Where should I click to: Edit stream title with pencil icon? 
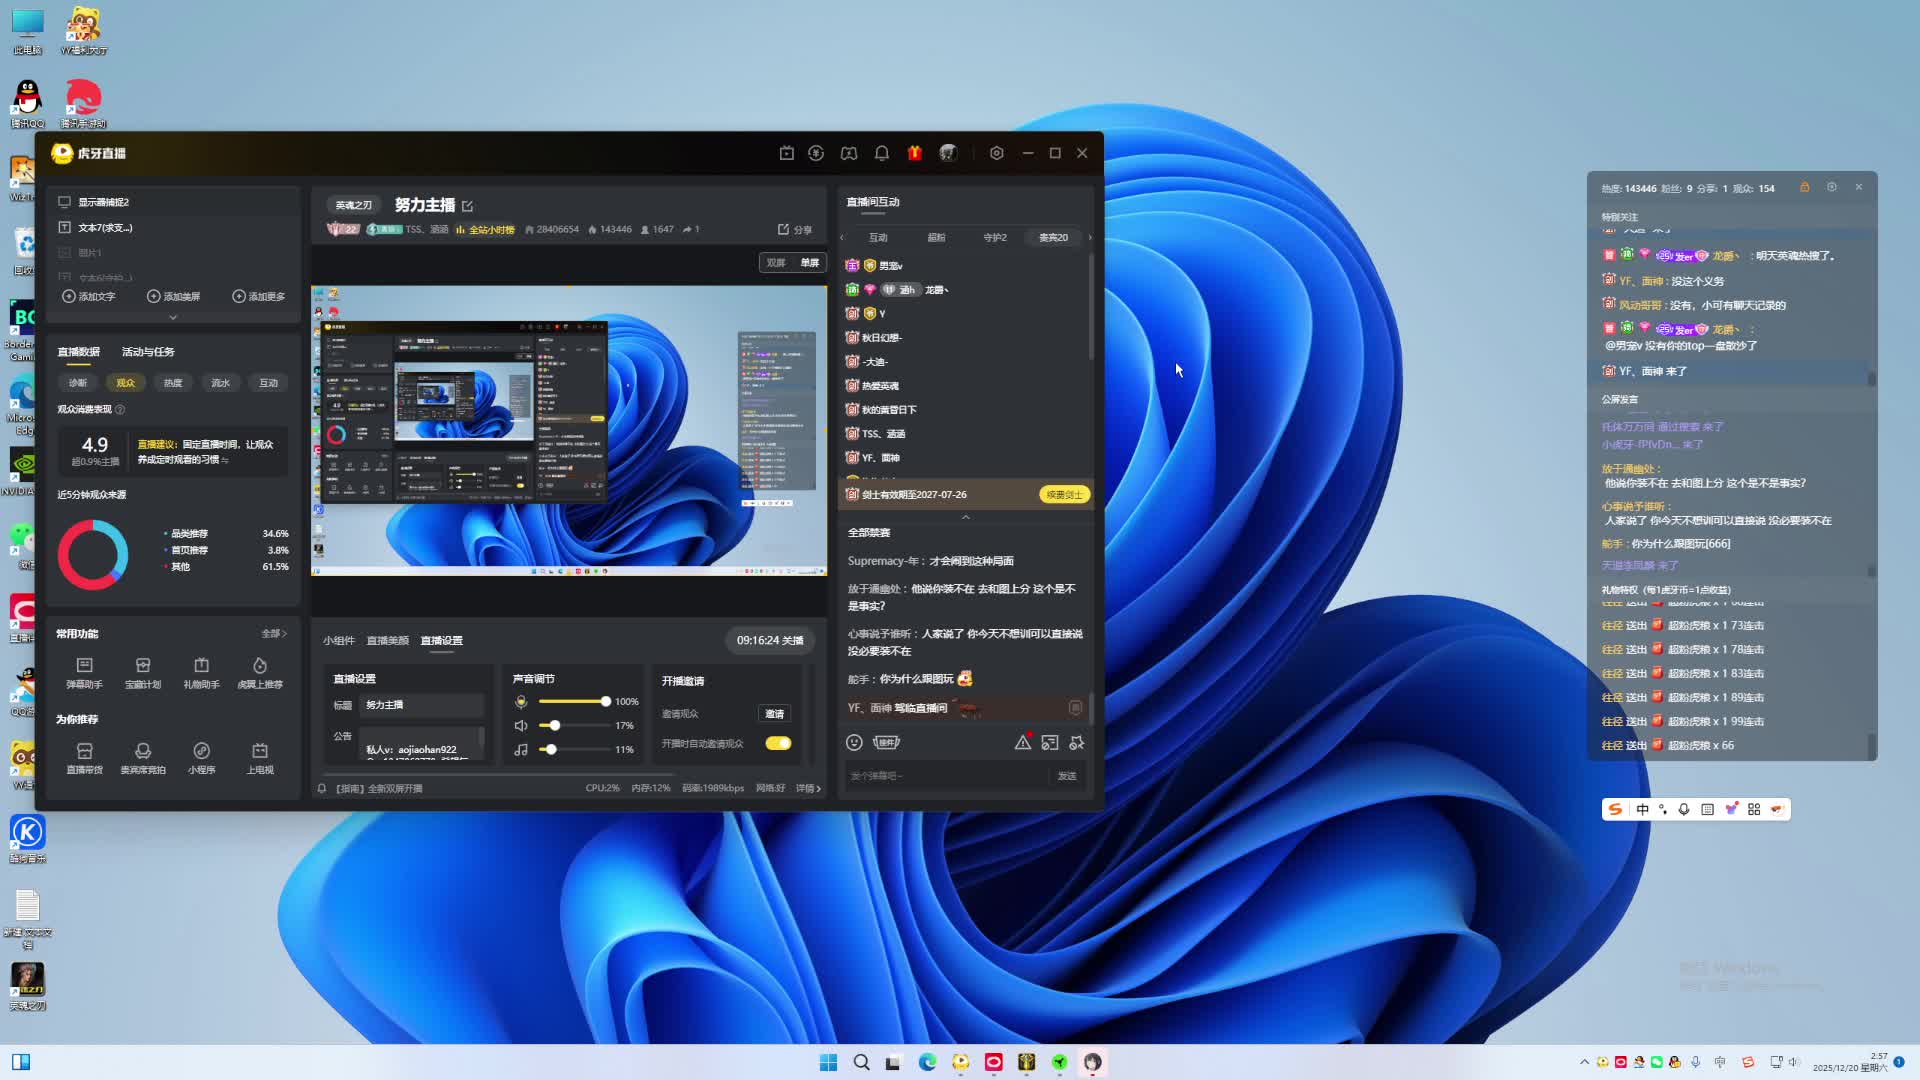pyautogui.click(x=467, y=206)
